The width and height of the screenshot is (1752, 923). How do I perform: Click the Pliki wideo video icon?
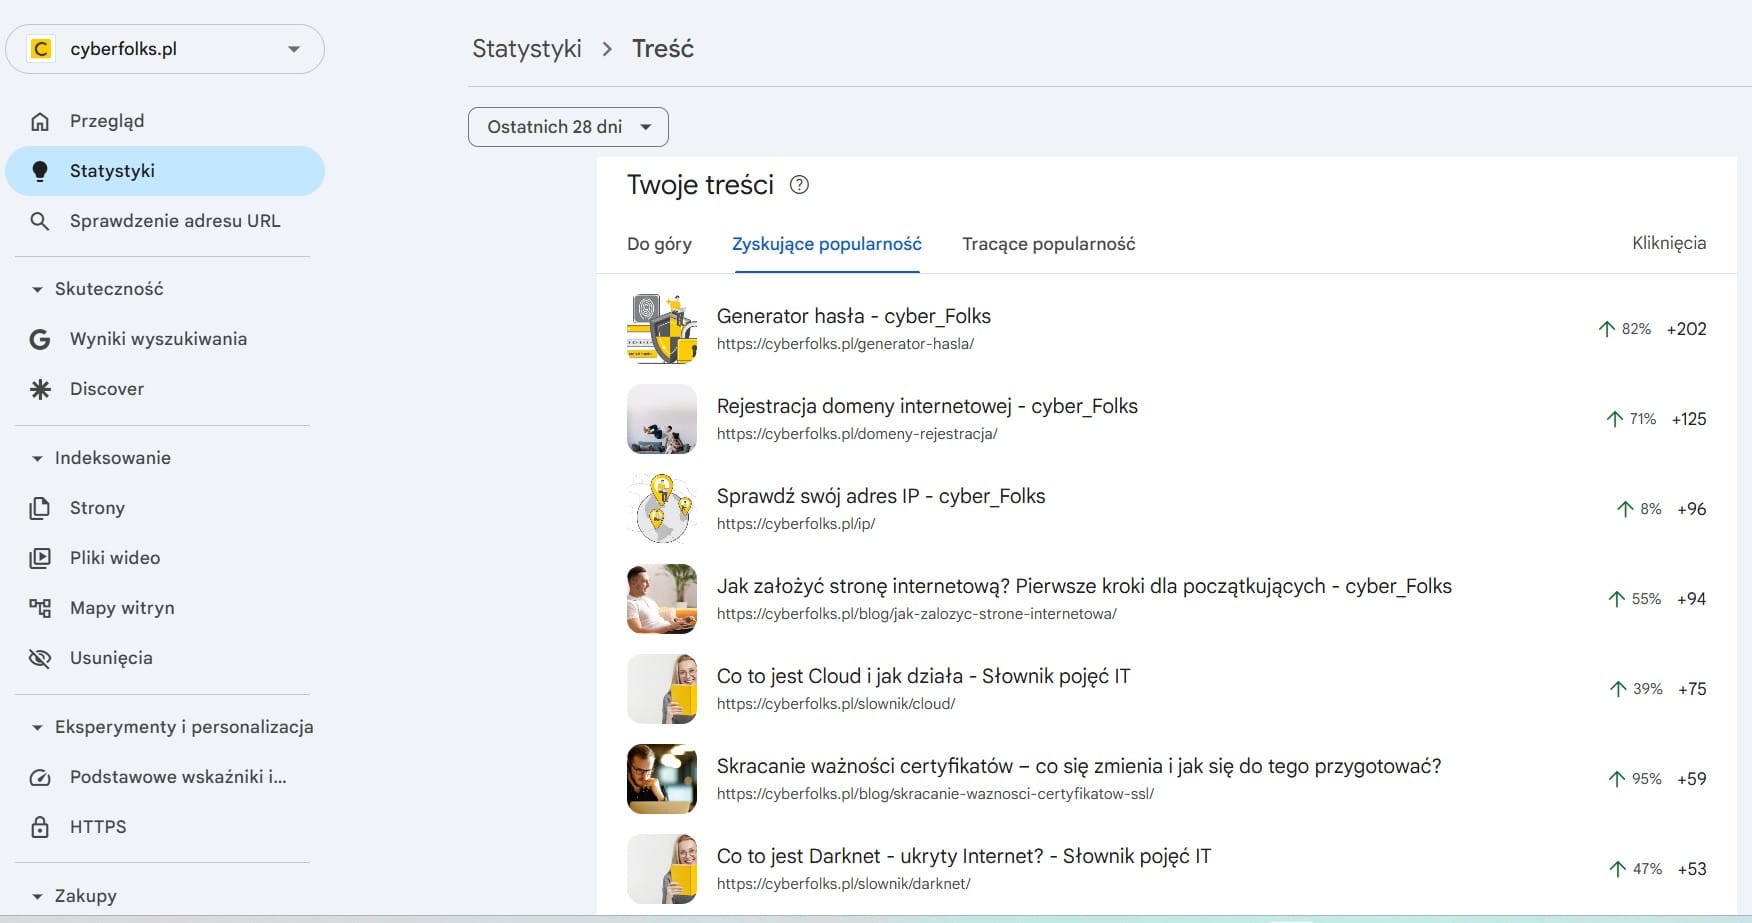40,558
